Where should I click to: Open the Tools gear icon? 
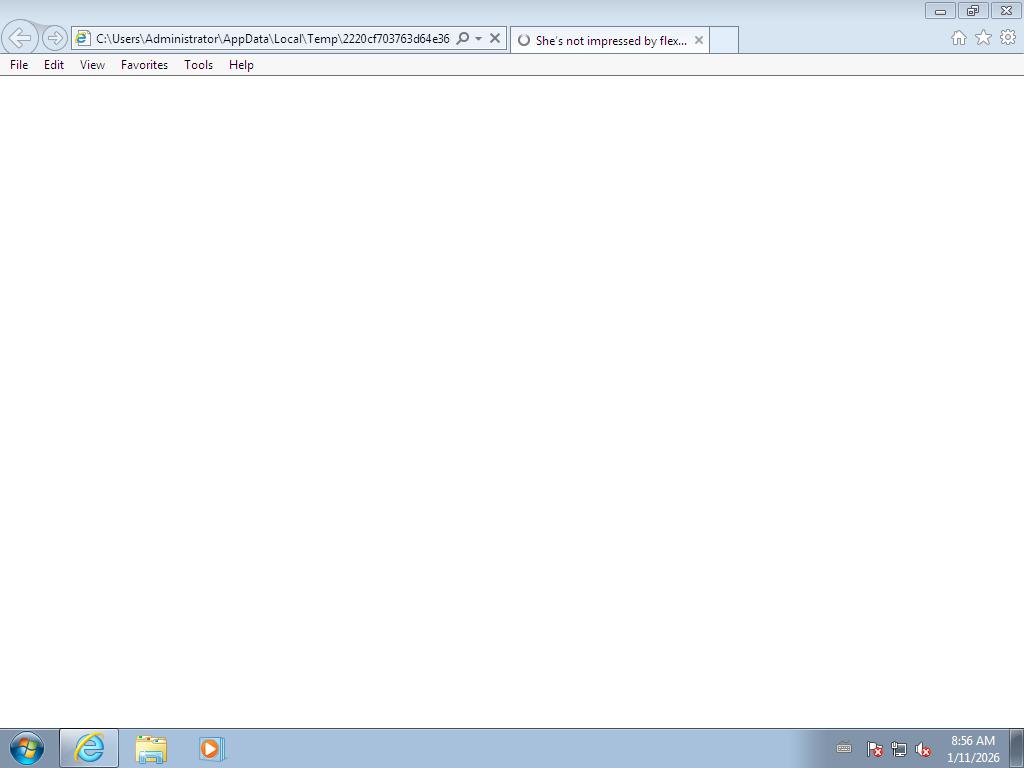(1008, 38)
